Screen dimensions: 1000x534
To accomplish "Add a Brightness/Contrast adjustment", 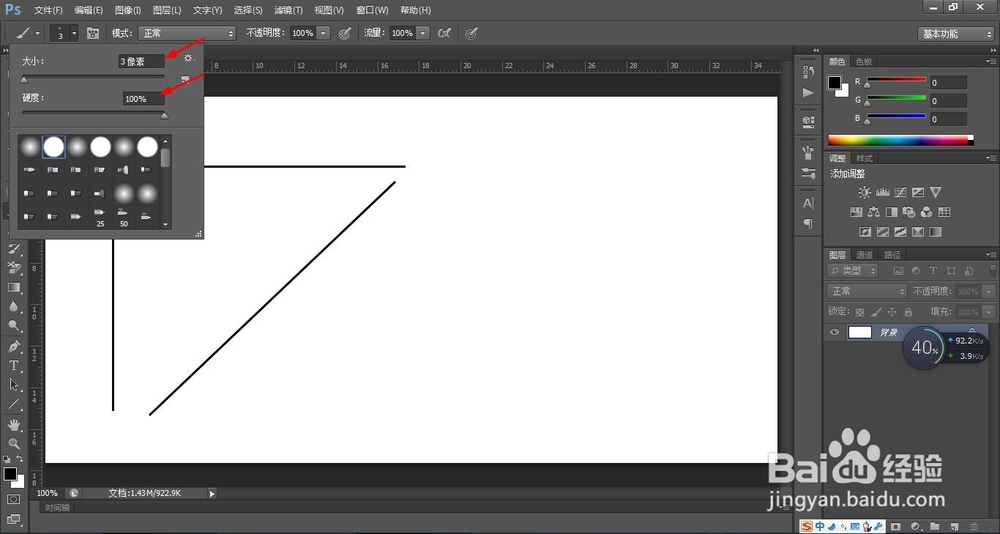I will click(x=864, y=192).
